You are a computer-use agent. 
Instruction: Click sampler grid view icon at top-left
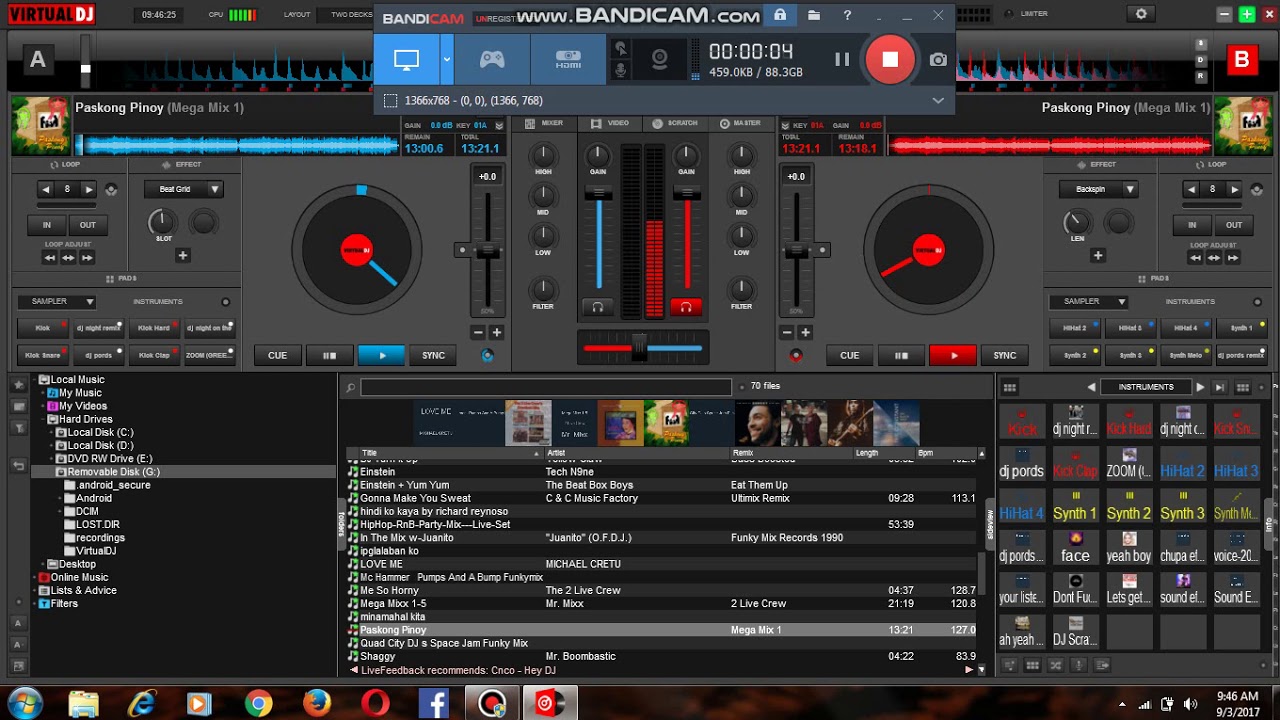(x=1010, y=388)
